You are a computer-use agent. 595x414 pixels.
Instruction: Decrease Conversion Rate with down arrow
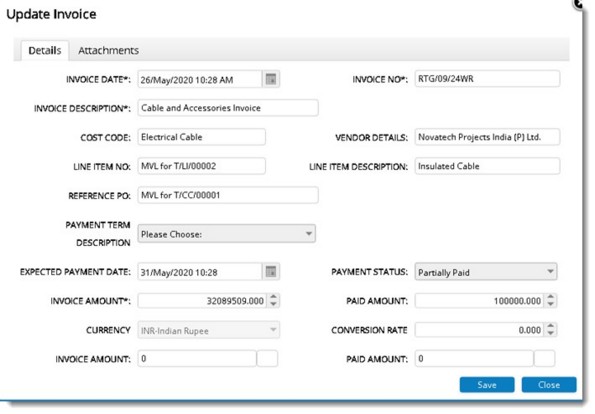551,334
